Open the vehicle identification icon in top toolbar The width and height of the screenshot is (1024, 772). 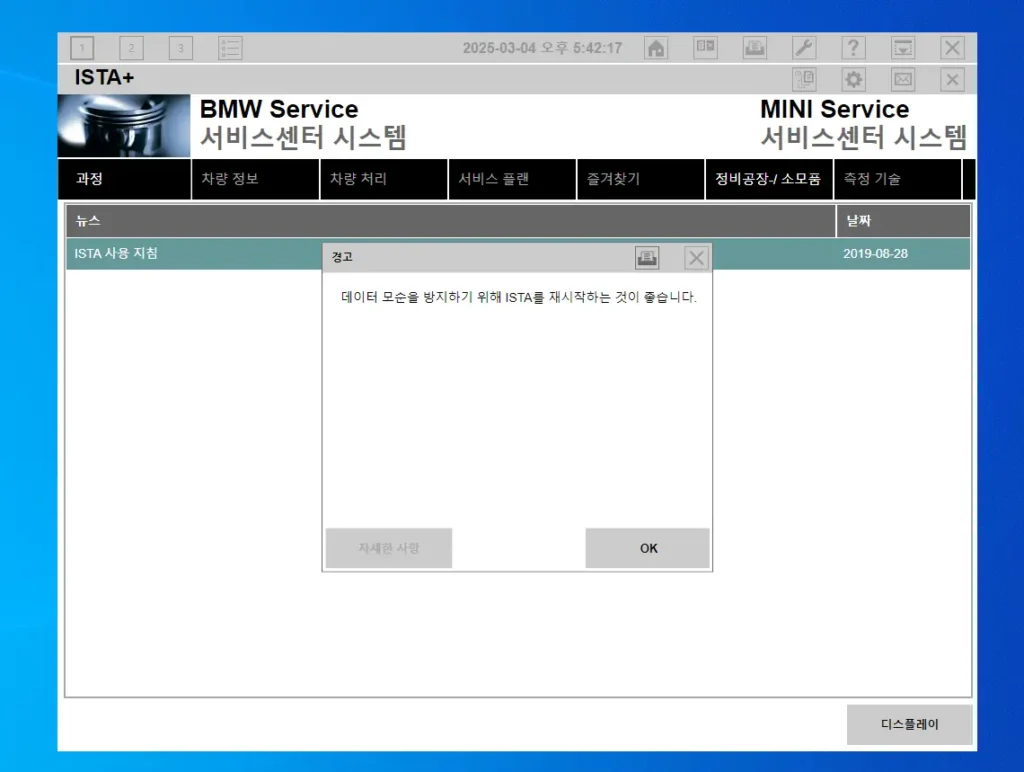[x=705, y=48]
